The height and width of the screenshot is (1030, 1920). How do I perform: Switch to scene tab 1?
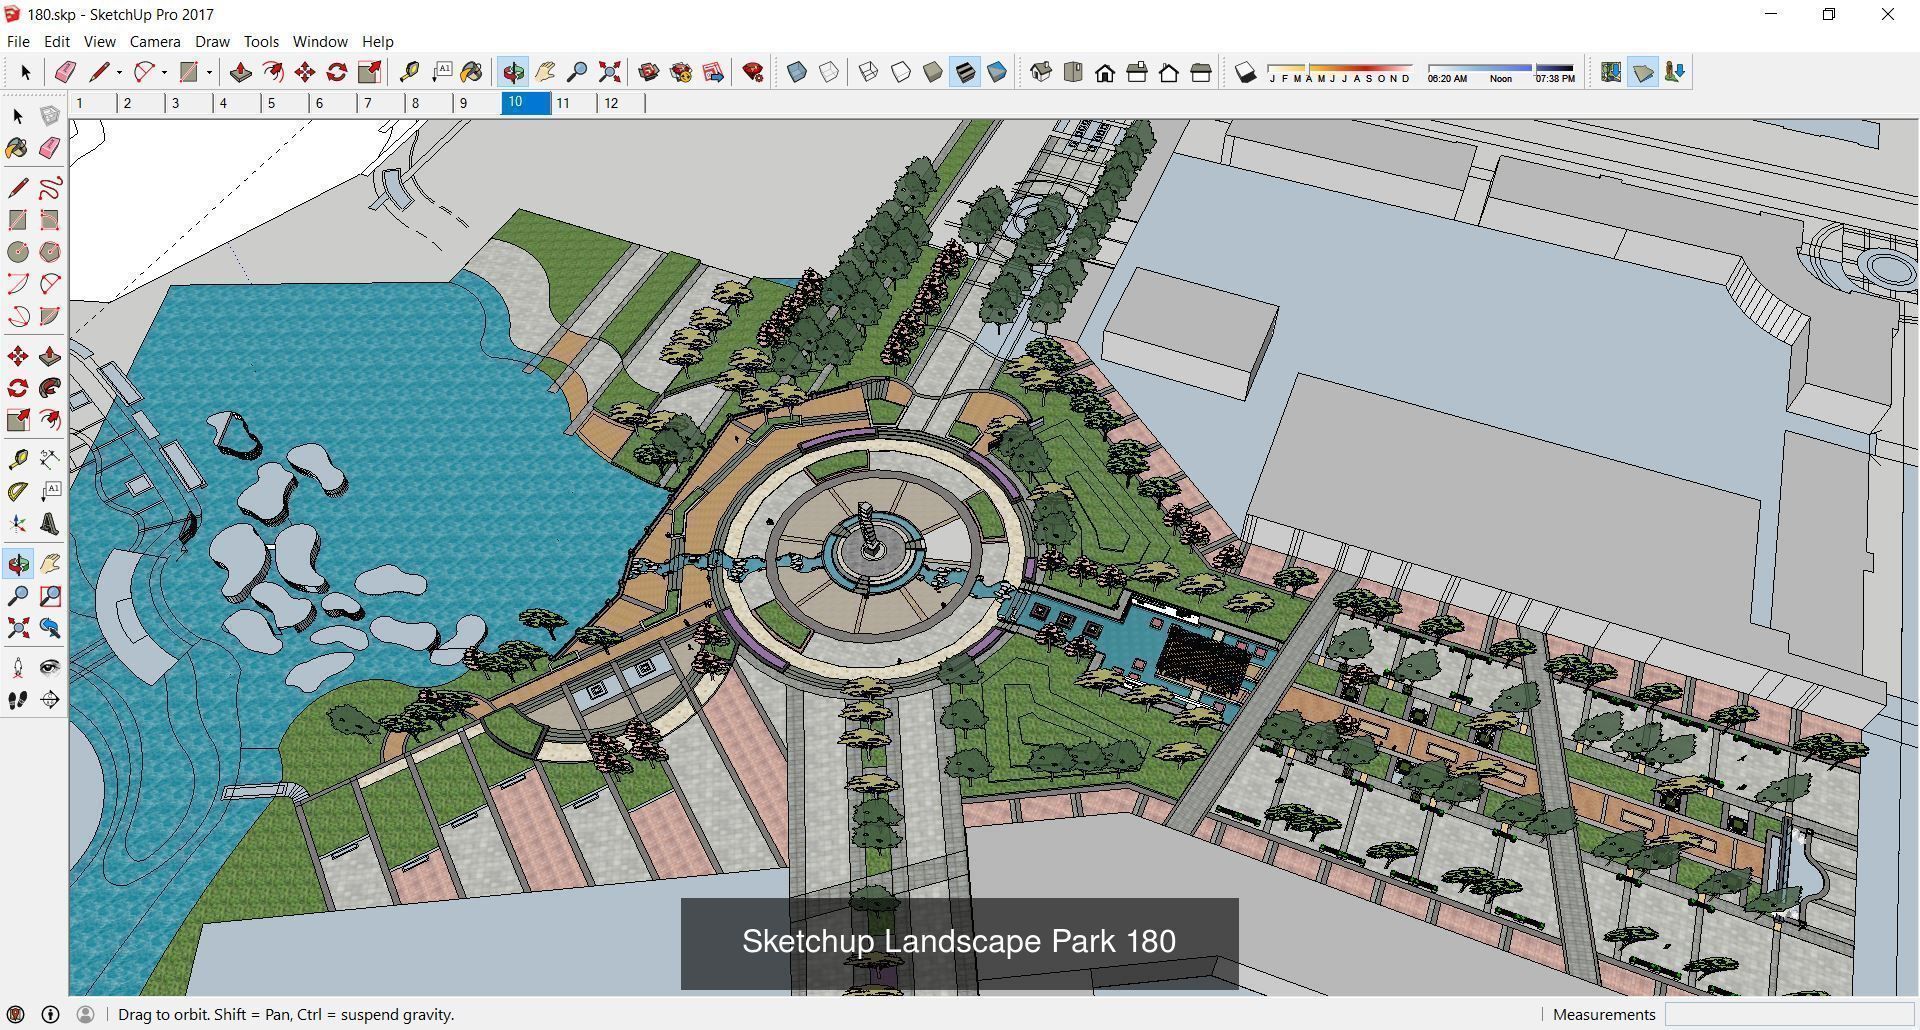(x=94, y=103)
